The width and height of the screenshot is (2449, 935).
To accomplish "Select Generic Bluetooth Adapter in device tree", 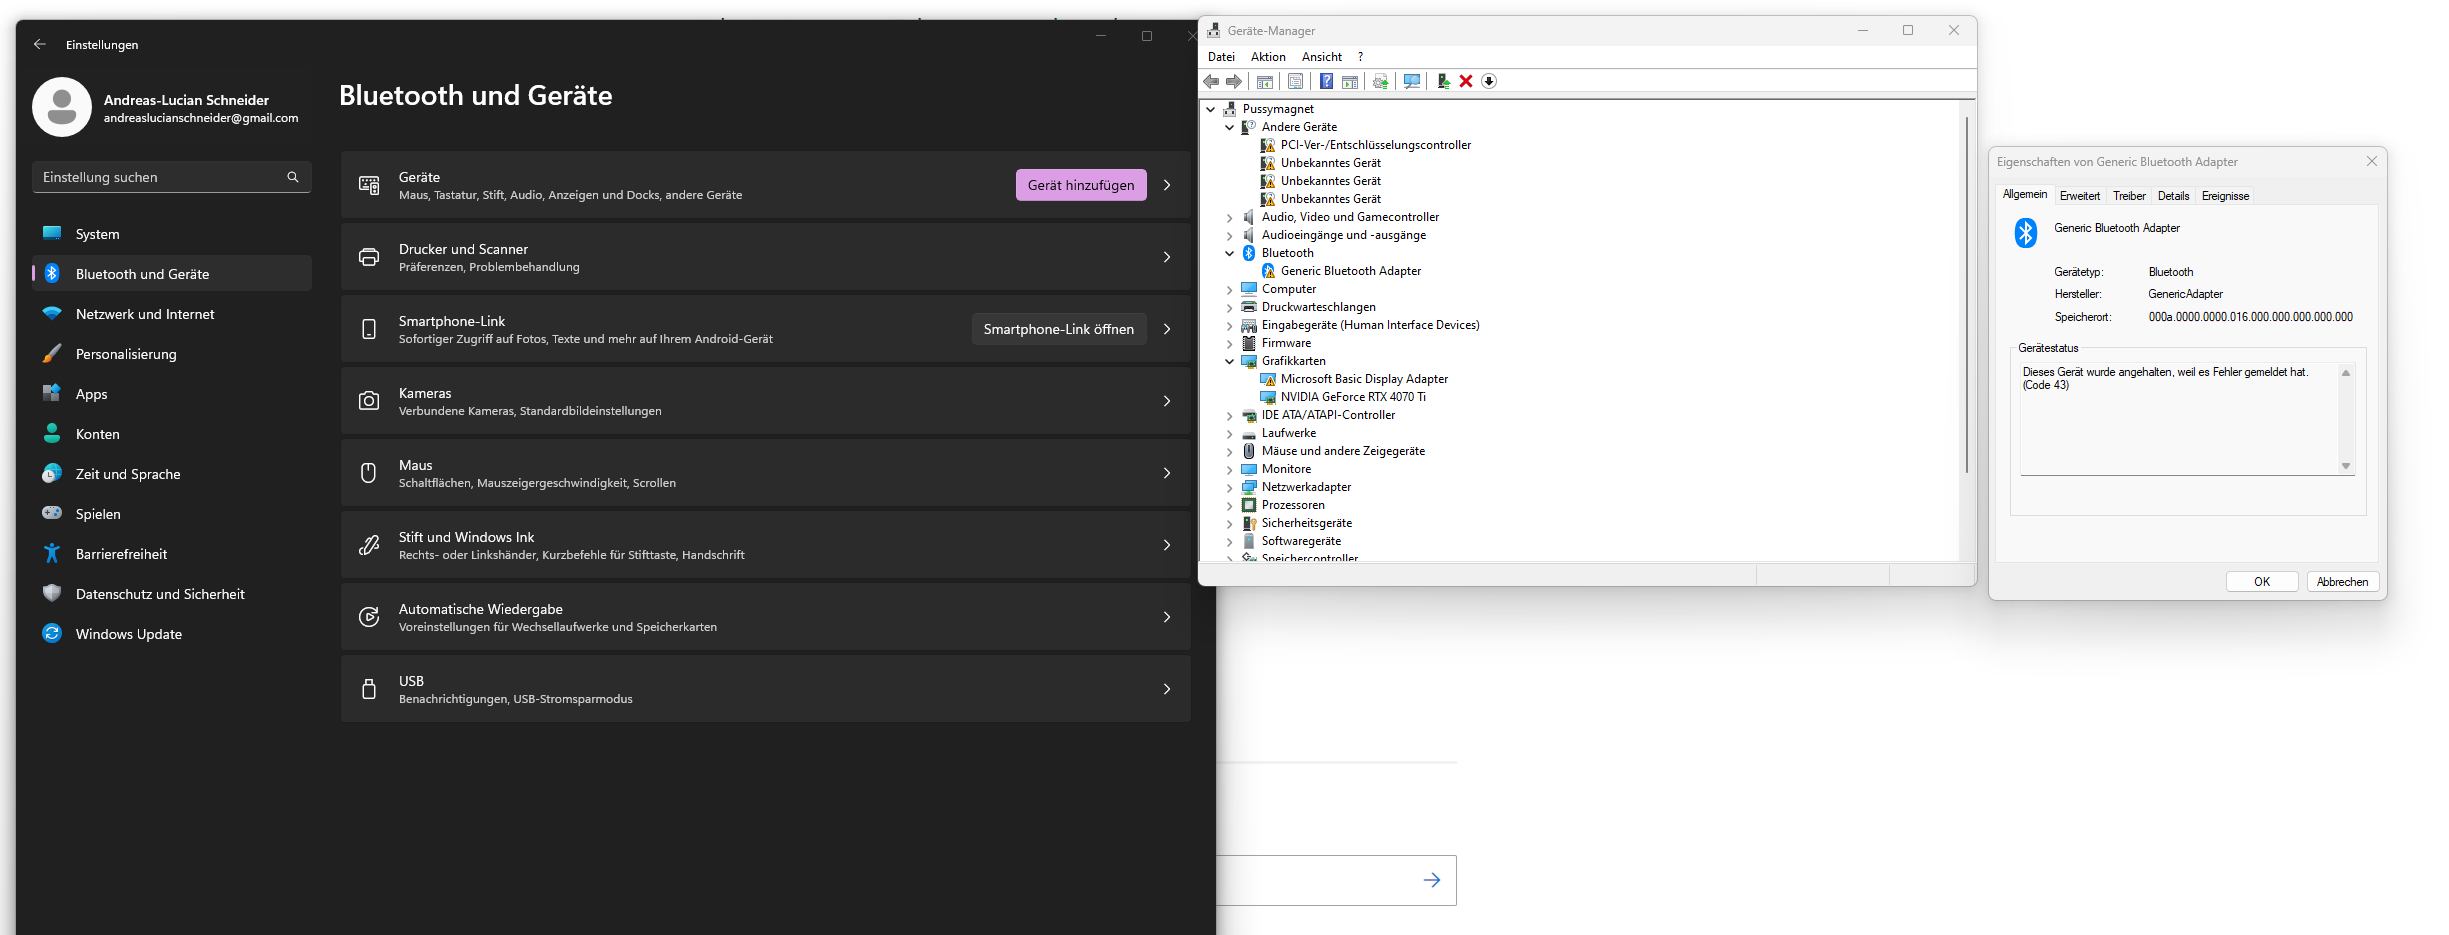I will (1350, 271).
